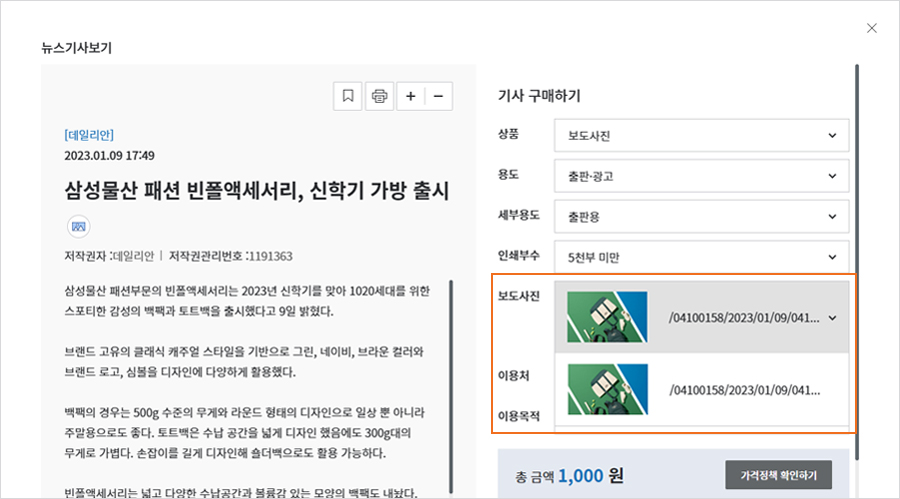Open the 상품 dropdown showing 보도사진

click(701, 136)
